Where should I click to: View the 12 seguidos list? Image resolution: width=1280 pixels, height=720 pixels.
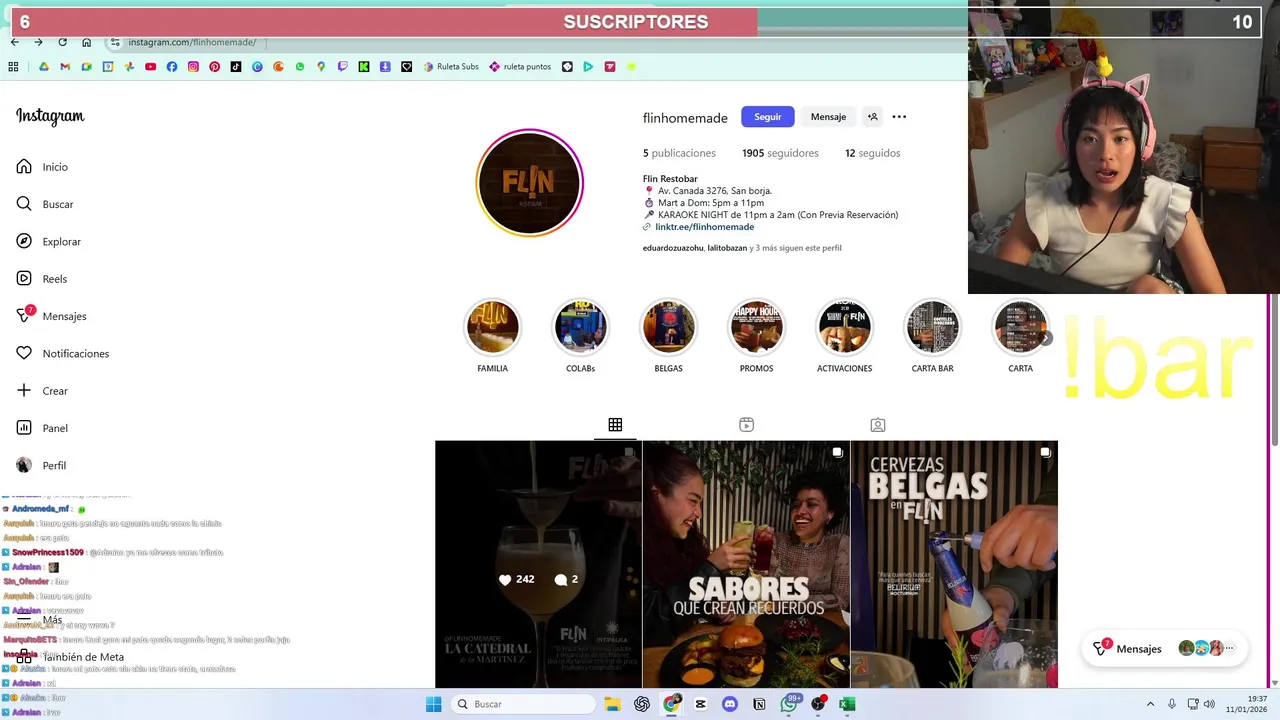point(872,153)
